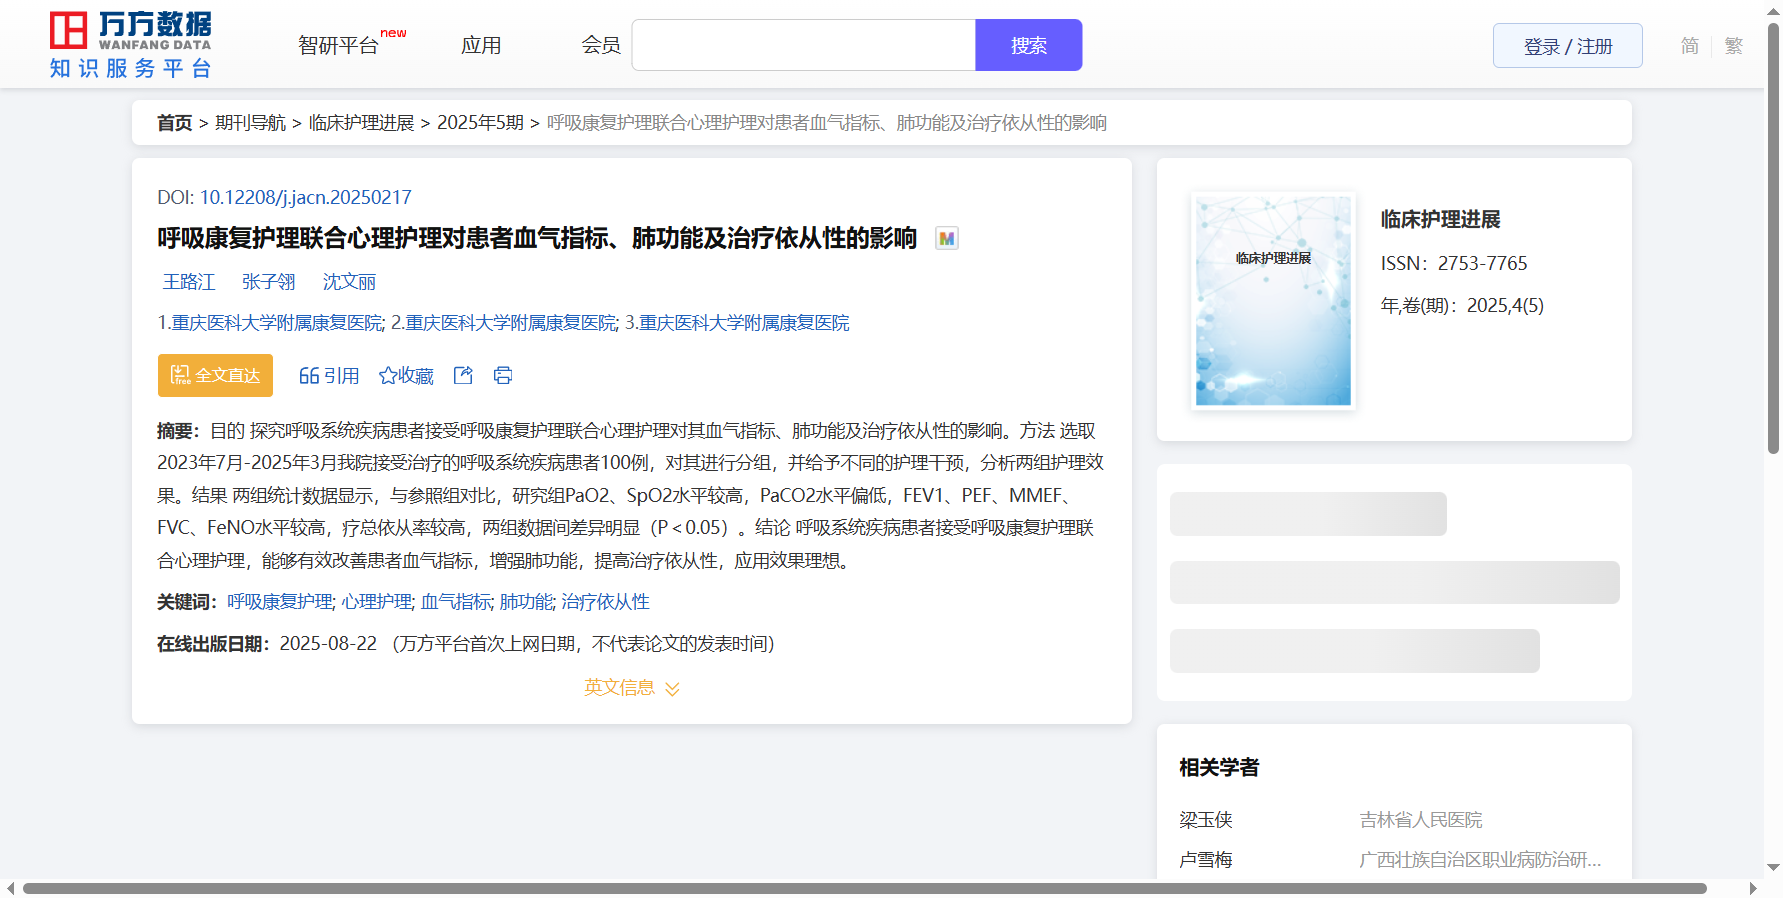
Task: Click the journal cover thumbnail
Action: click(x=1273, y=301)
